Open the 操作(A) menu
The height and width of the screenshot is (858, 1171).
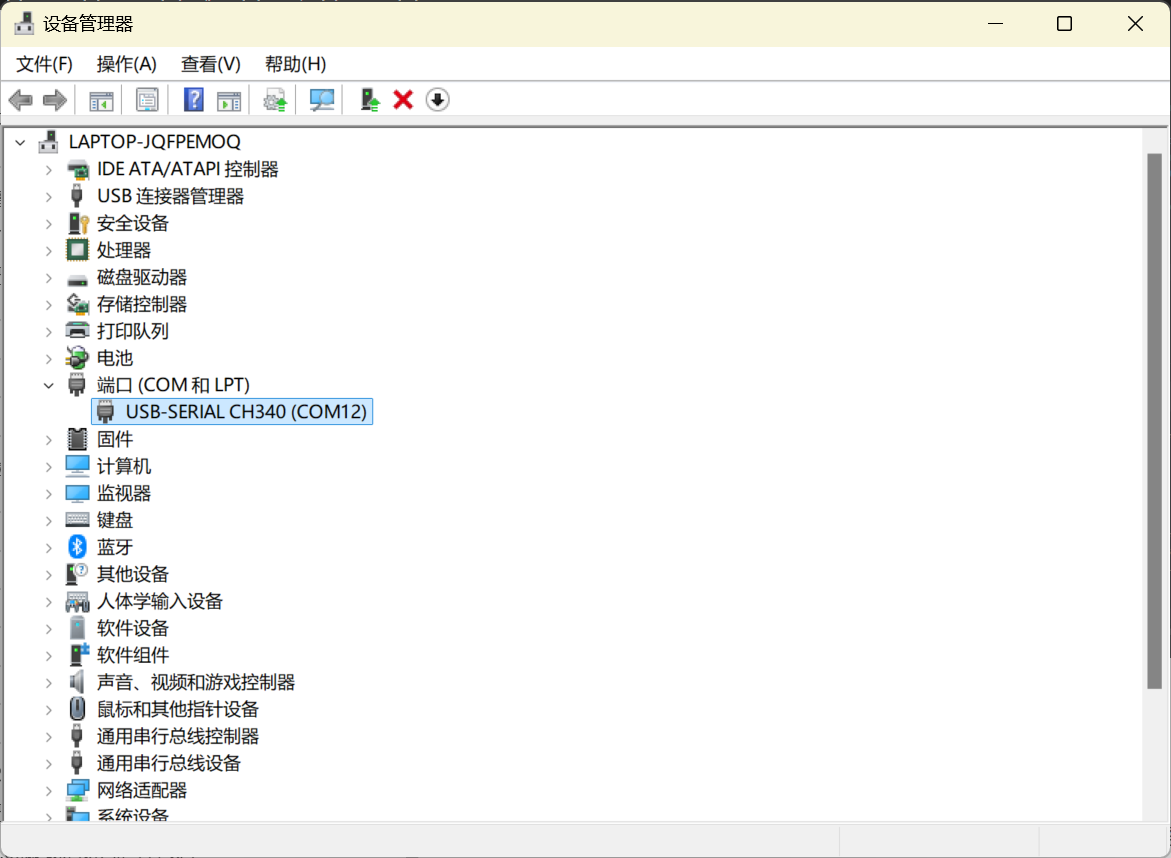(x=126, y=64)
